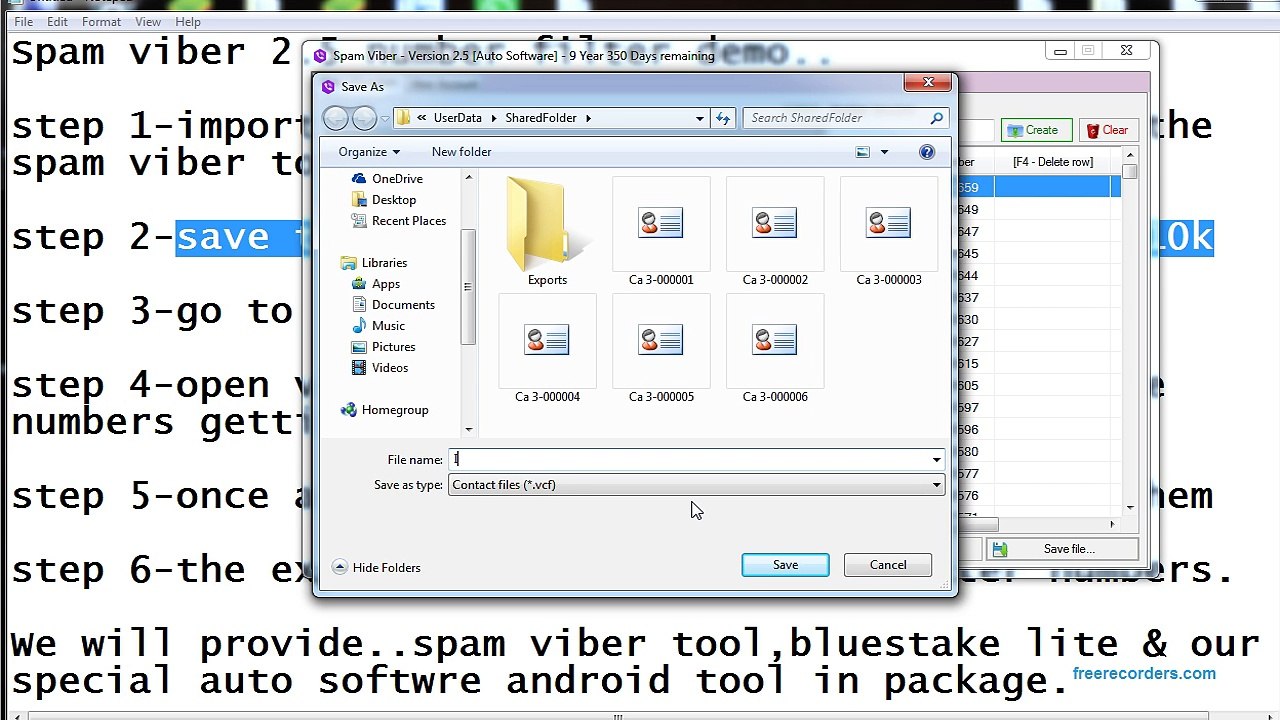Image resolution: width=1280 pixels, height=720 pixels.
Task: Expand the view options dropdown arrow
Action: (884, 152)
